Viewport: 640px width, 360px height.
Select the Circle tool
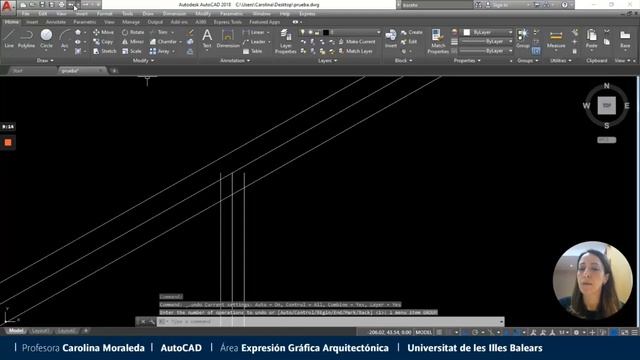(x=46, y=39)
